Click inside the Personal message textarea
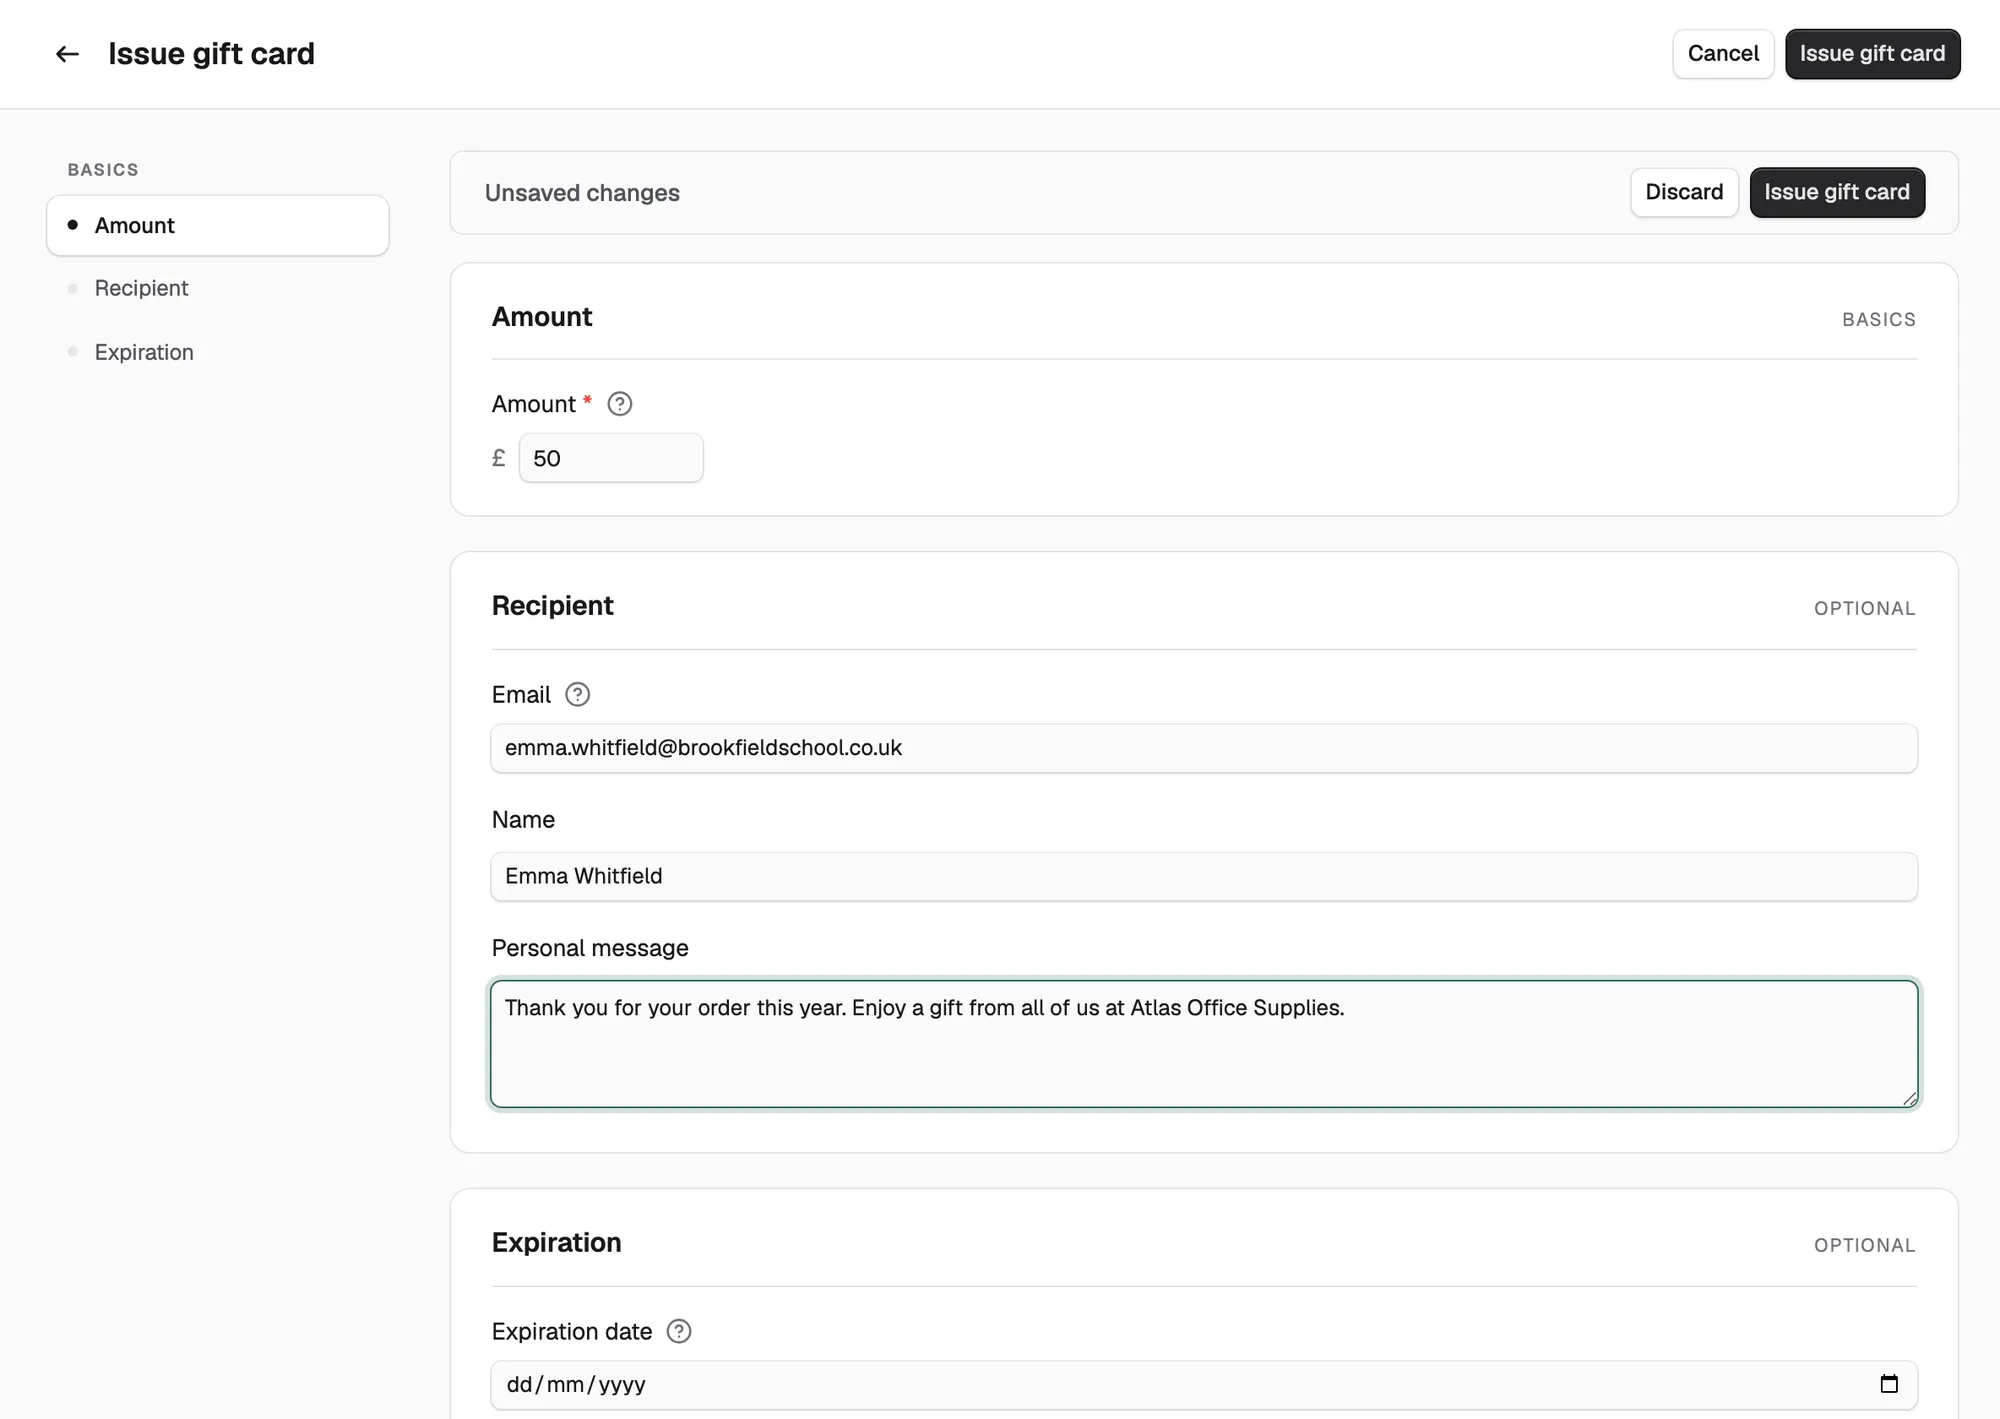Viewport: 2000px width, 1419px height. 1204,1044
